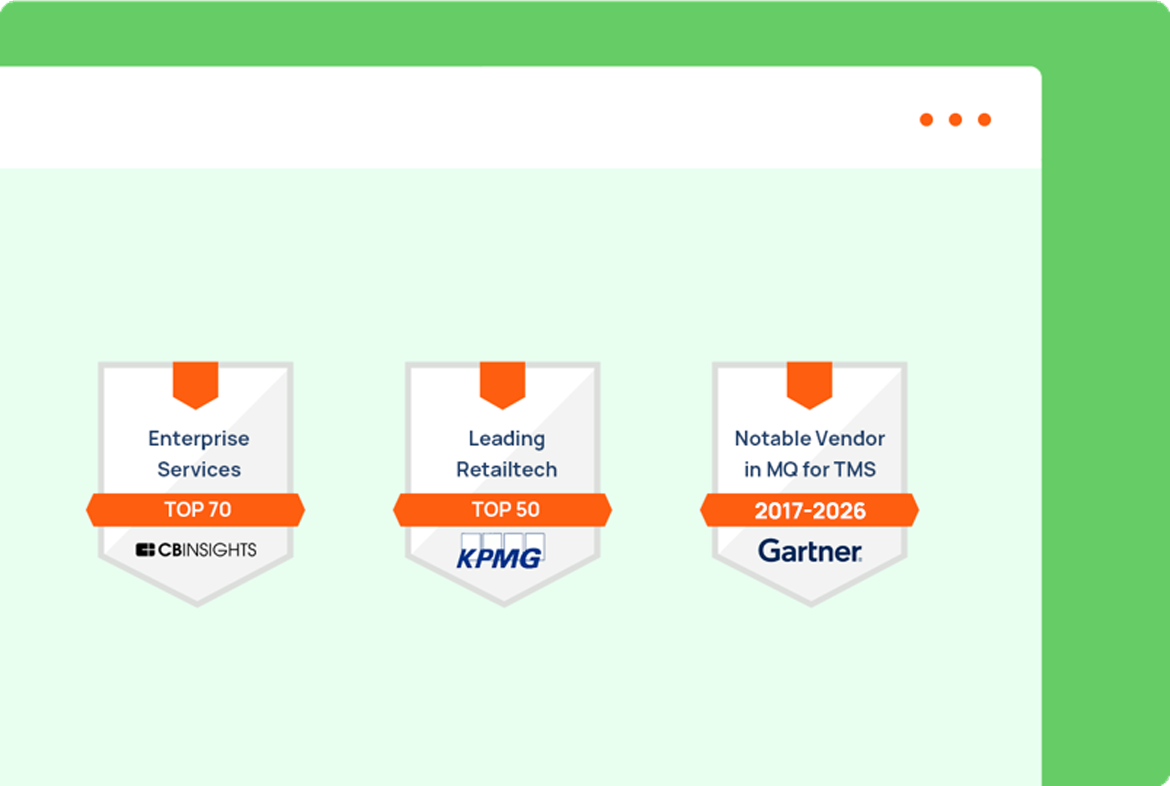Click empty pale green area below badges
Viewport: 1170px width, 786px height.
click(x=500, y=700)
